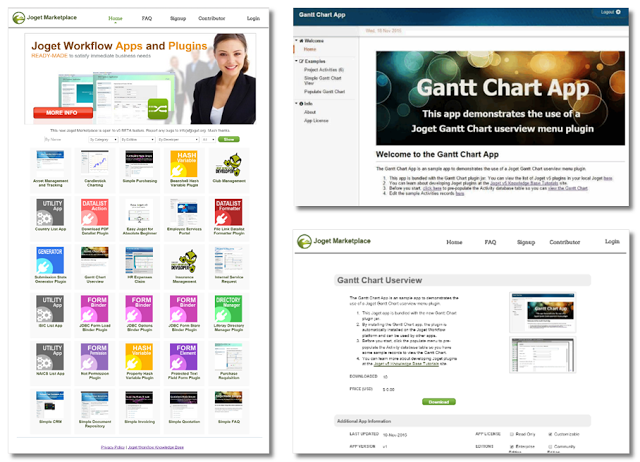This screenshot has width=640, height=462.
Task: Open JDBC Form Store Binder Plugin icon
Action: point(184,309)
